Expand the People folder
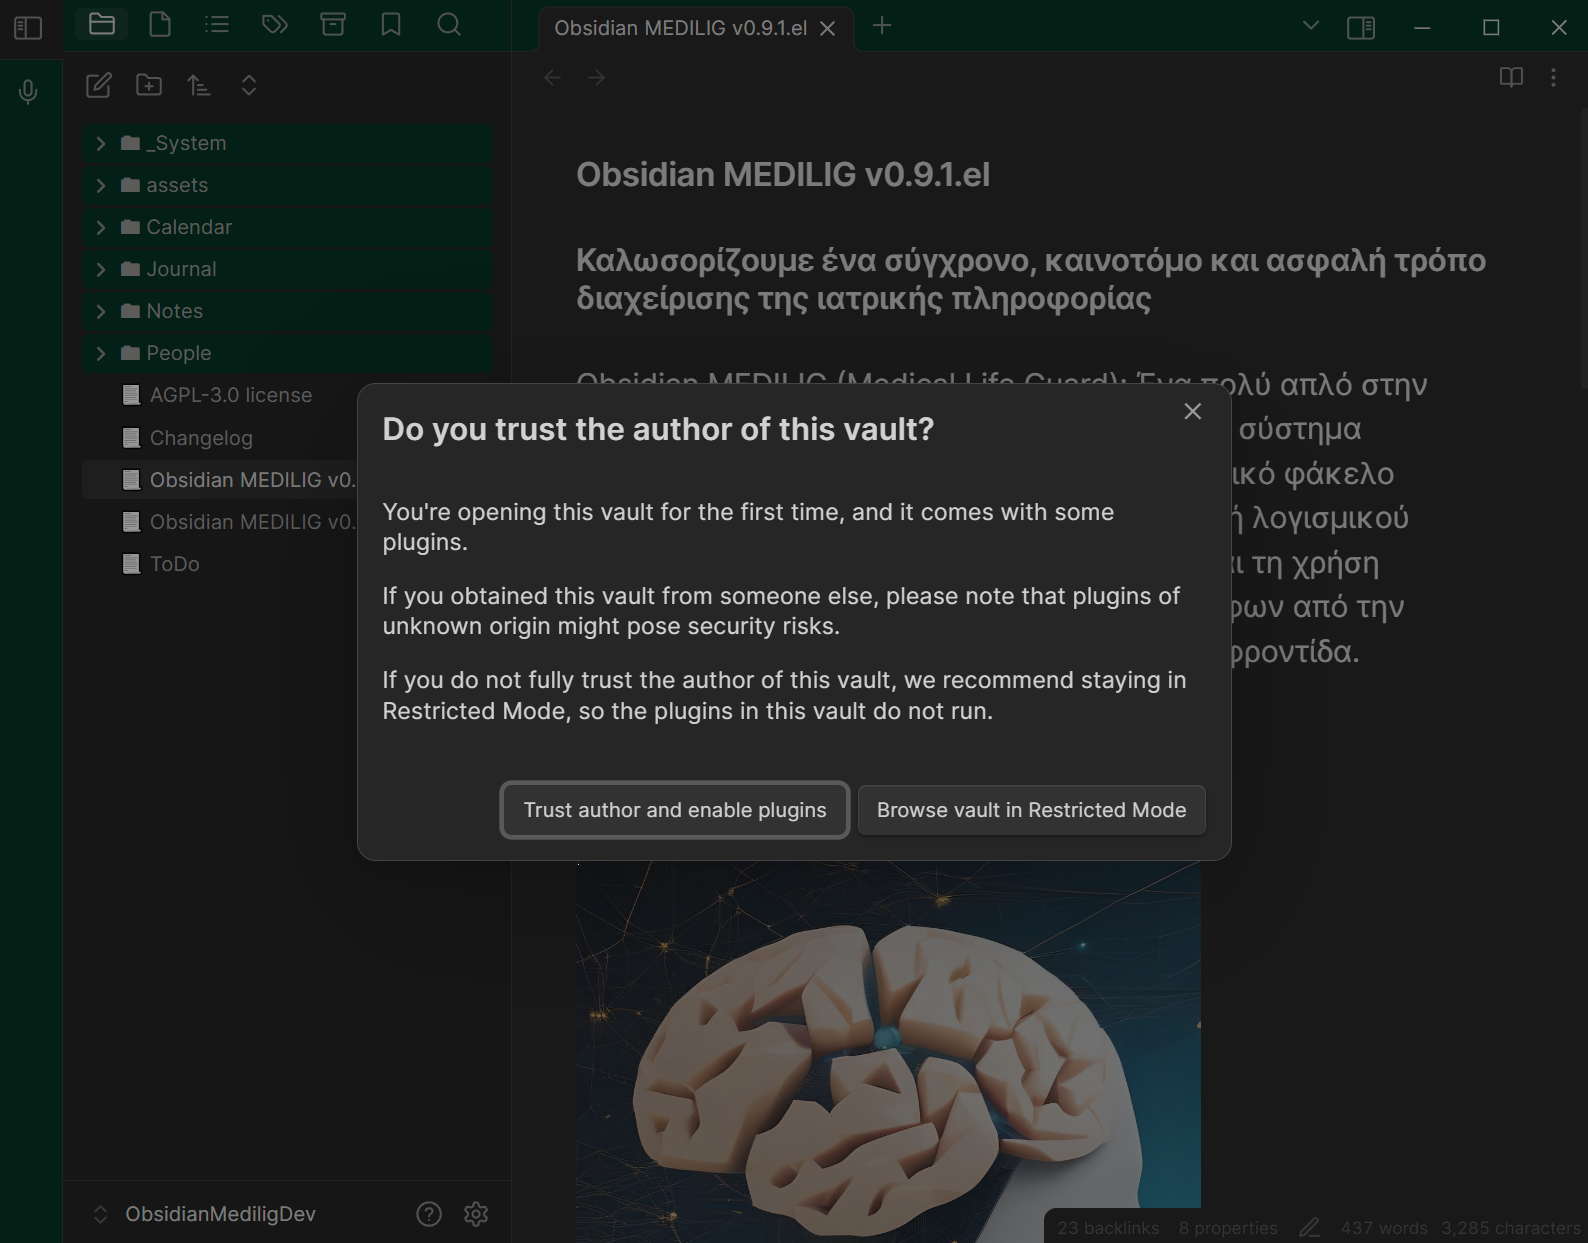1588x1243 pixels. (x=288, y=353)
